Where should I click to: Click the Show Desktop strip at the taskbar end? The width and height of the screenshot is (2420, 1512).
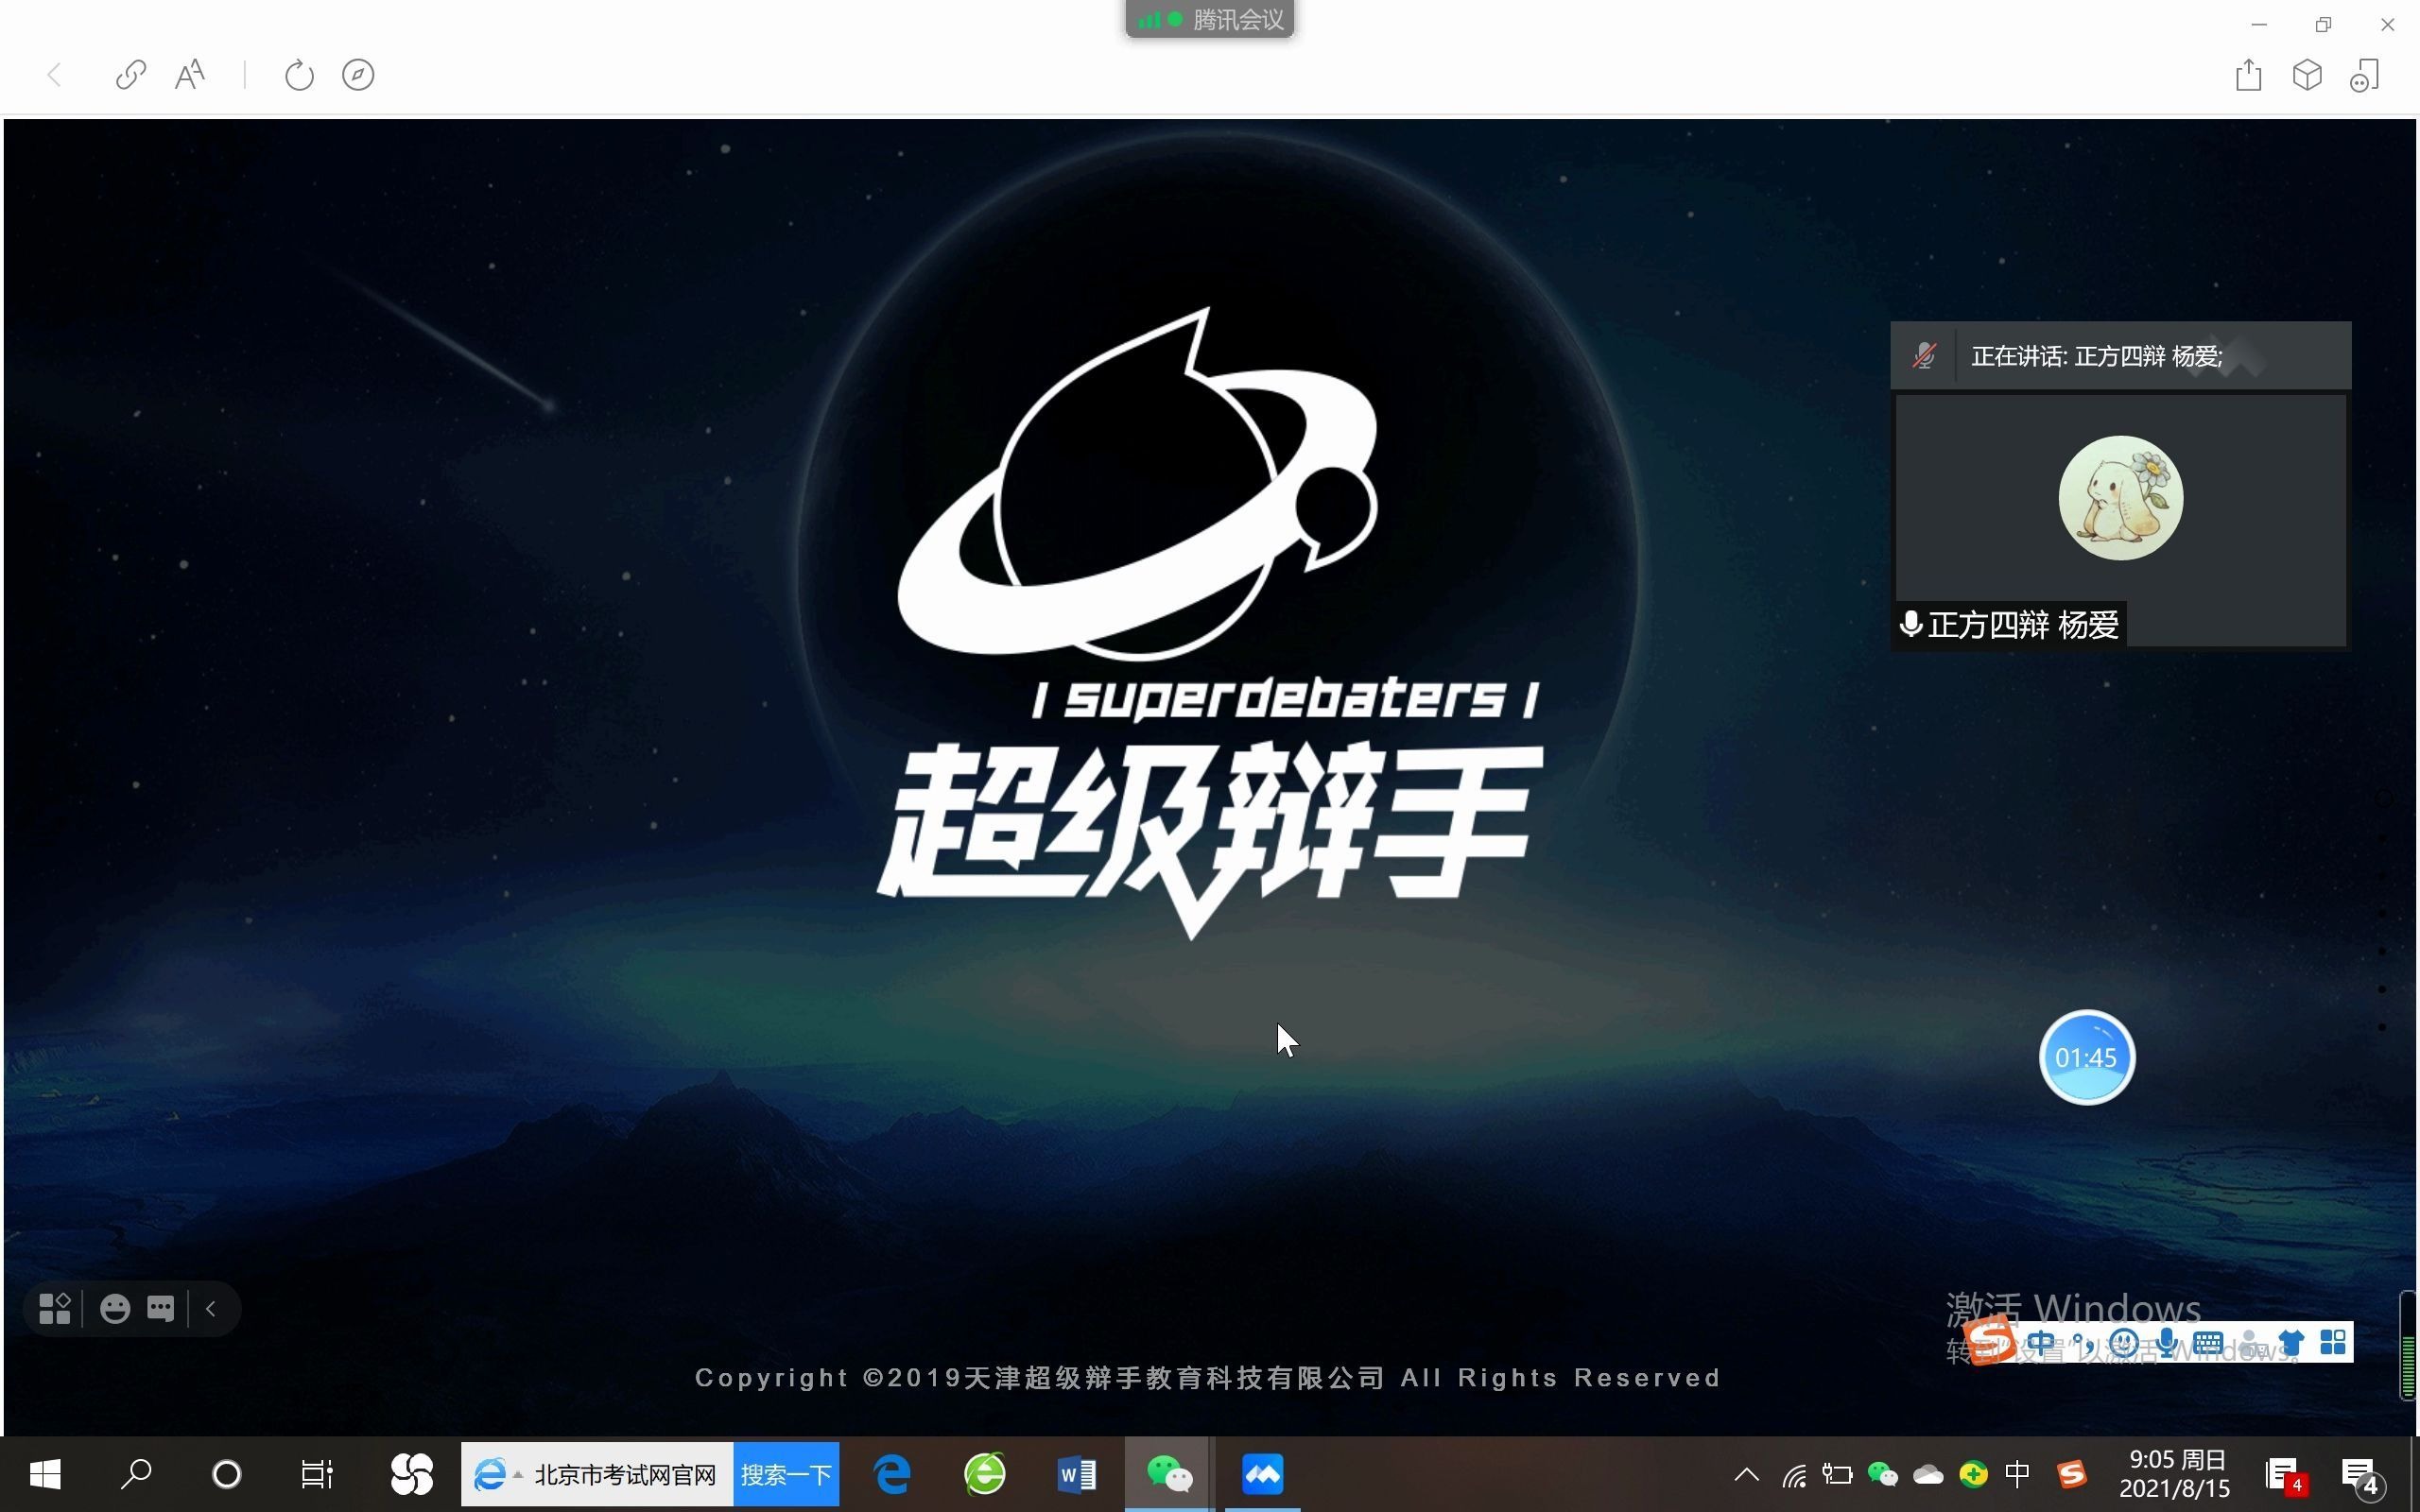tap(2415, 1474)
